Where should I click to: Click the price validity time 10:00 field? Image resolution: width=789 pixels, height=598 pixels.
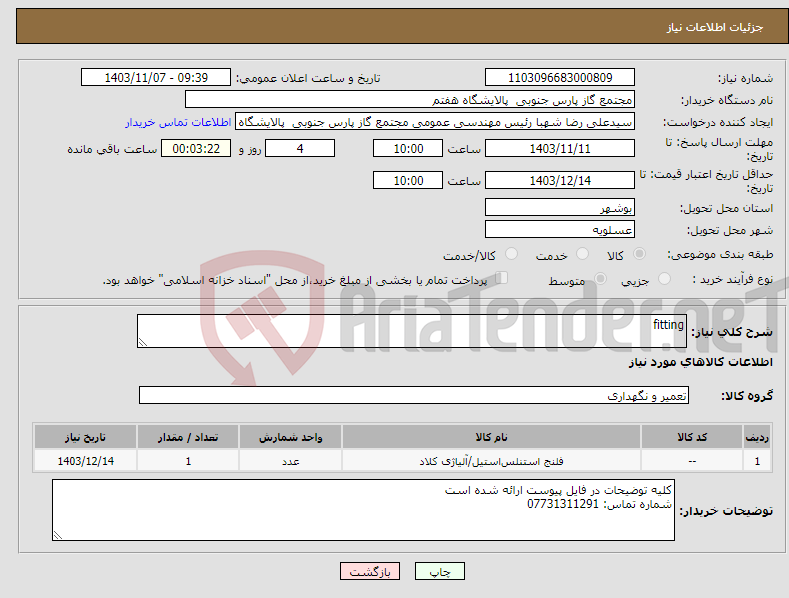click(x=408, y=180)
